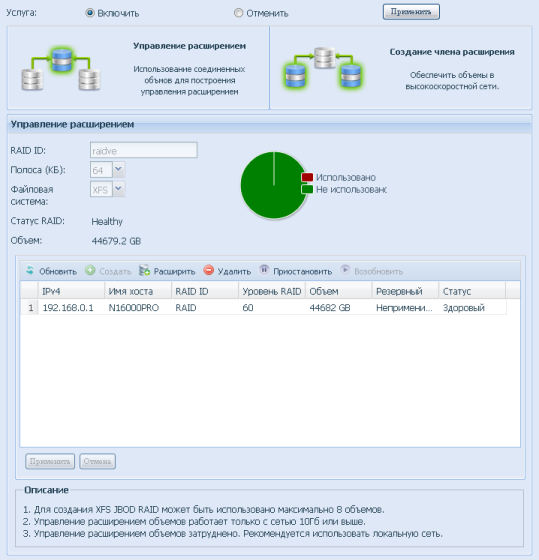The height and width of the screenshot is (560, 539).
Task: Select the 192.168.0.1 table row
Action: pyautogui.click(x=263, y=308)
